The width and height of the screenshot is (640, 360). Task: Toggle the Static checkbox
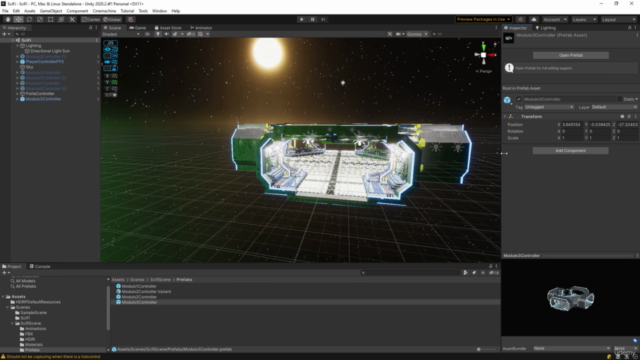620,99
